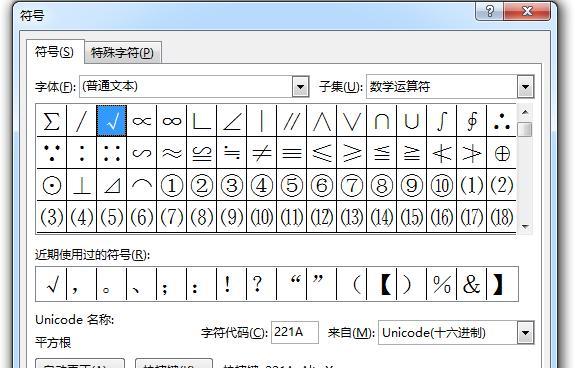Select the intersection symbol
The image size is (575, 368).
click(382, 121)
